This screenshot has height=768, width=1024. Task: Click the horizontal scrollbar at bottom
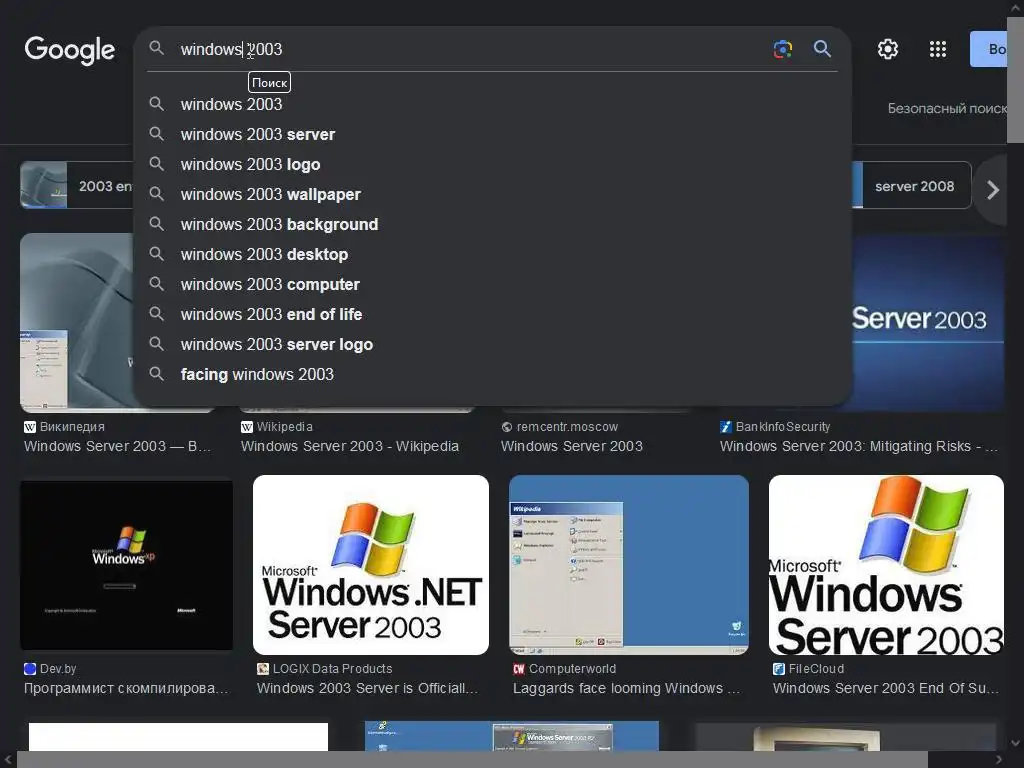(x=472, y=760)
